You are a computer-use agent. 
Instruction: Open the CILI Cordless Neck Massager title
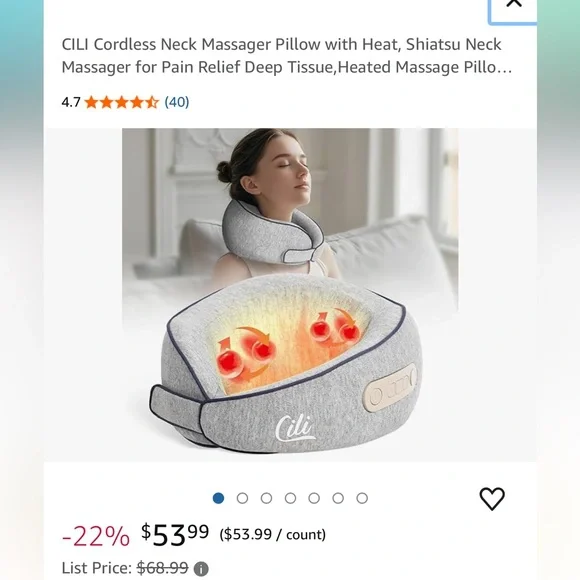click(x=287, y=55)
